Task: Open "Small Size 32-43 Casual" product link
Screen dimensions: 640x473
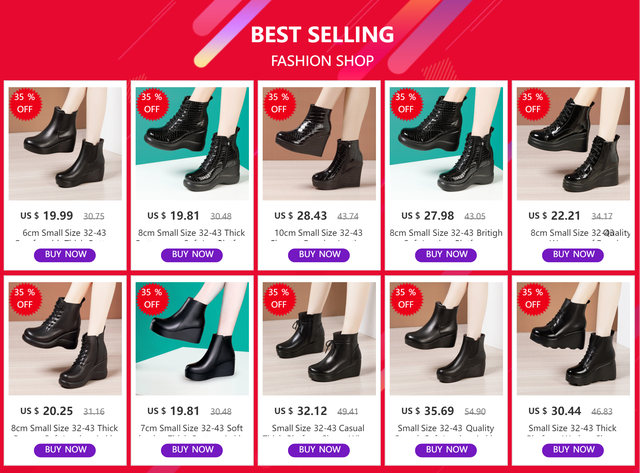Action: click(319, 429)
